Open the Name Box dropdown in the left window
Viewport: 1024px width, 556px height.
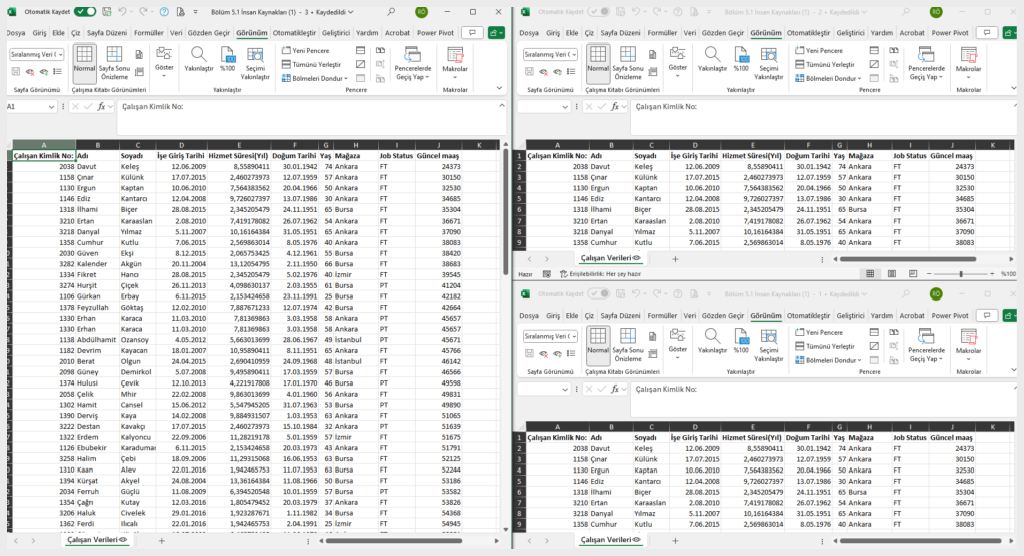coord(52,107)
